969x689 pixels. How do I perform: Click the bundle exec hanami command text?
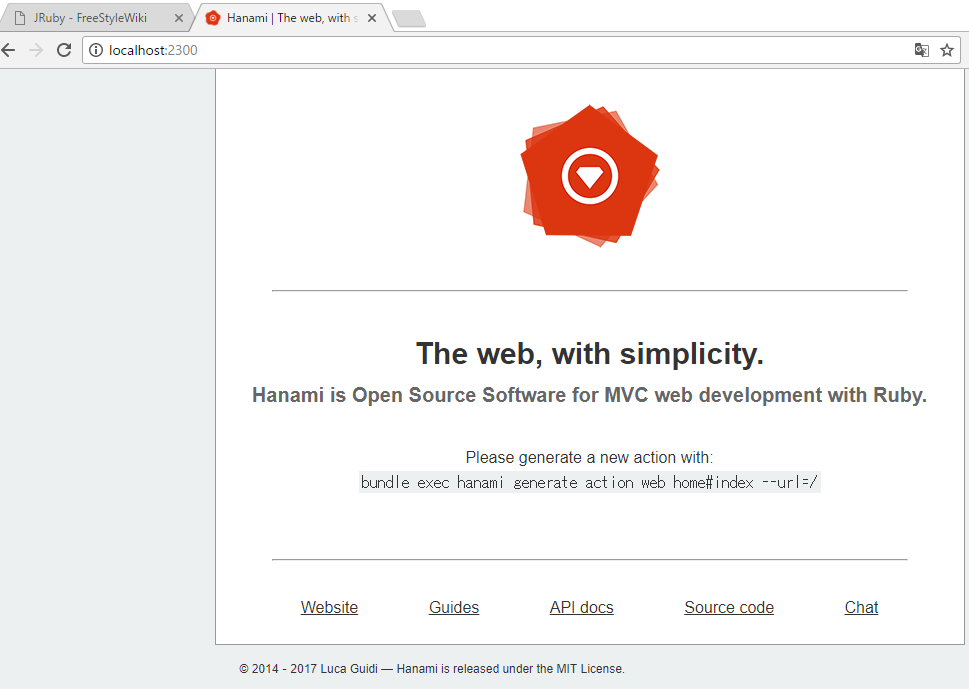coord(590,482)
